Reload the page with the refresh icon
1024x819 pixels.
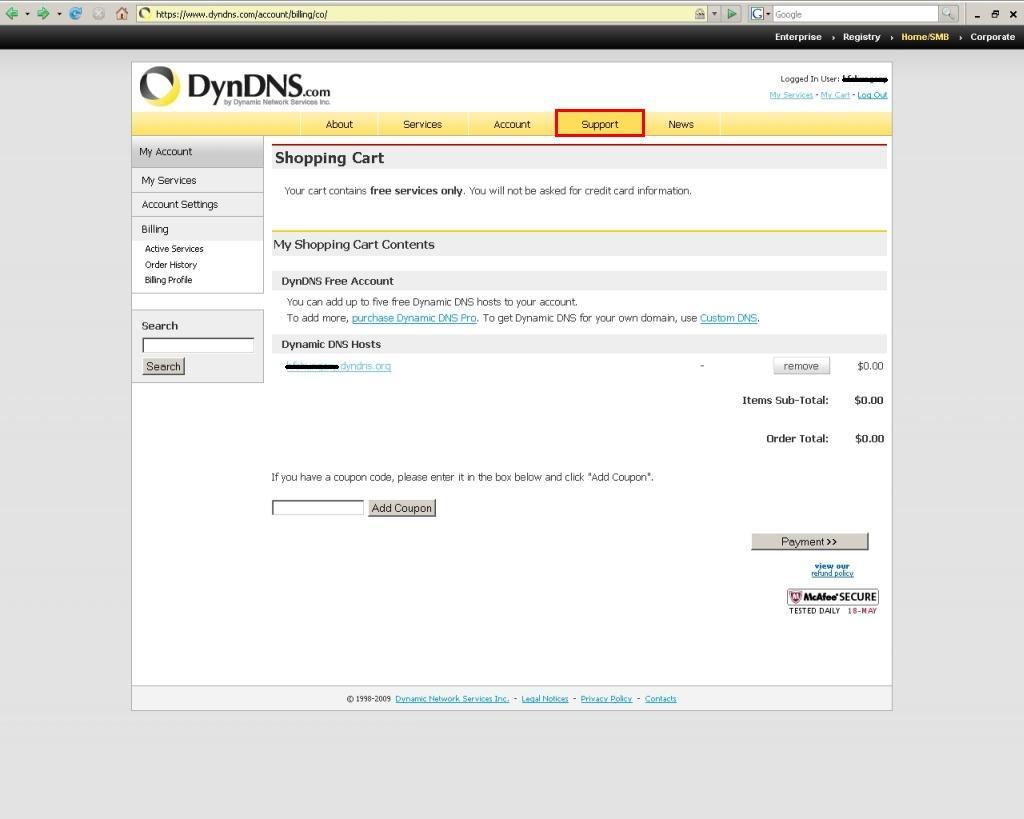76,14
